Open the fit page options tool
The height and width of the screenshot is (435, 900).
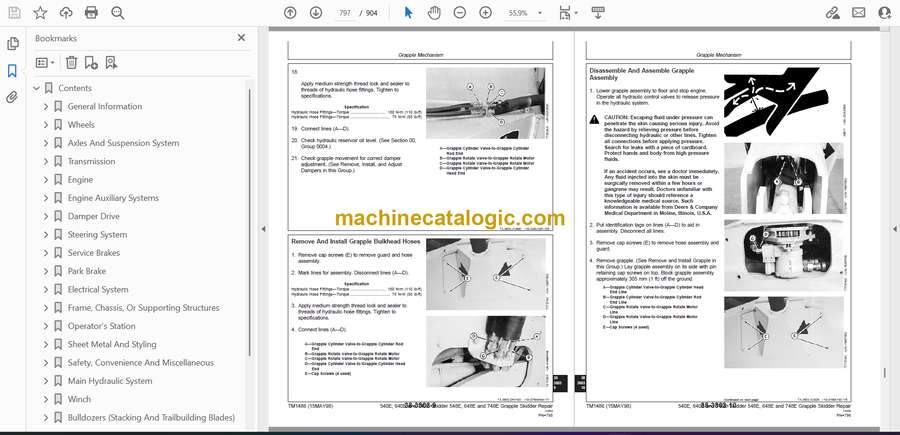coord(567,13)
